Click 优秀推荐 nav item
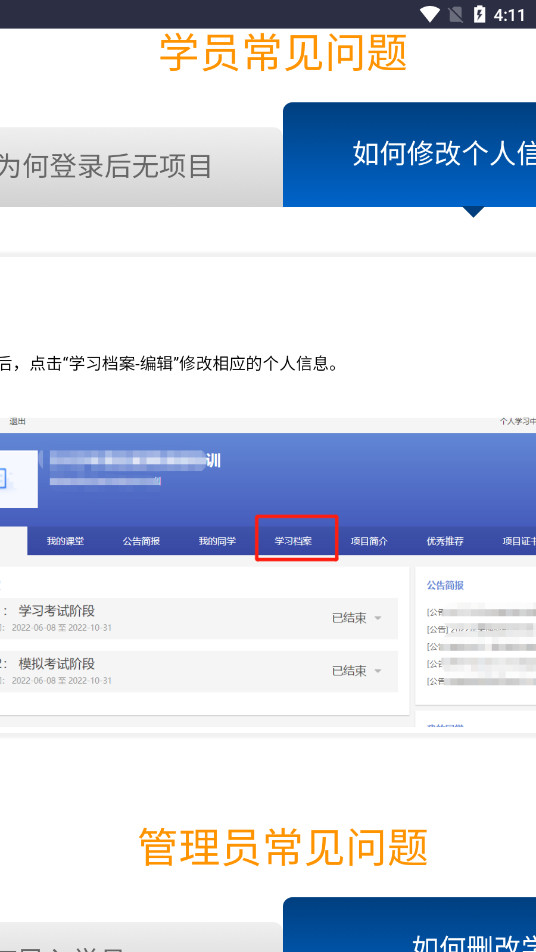The image size is (536, 952). pos(445,541)
